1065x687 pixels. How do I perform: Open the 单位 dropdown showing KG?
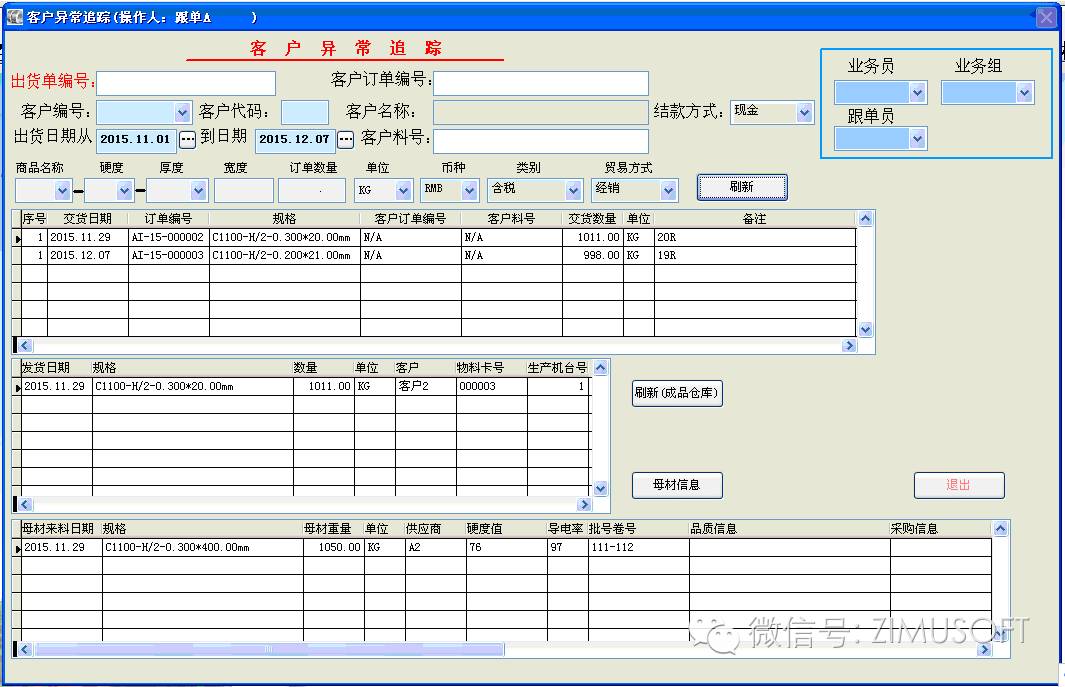coord(403,190)
